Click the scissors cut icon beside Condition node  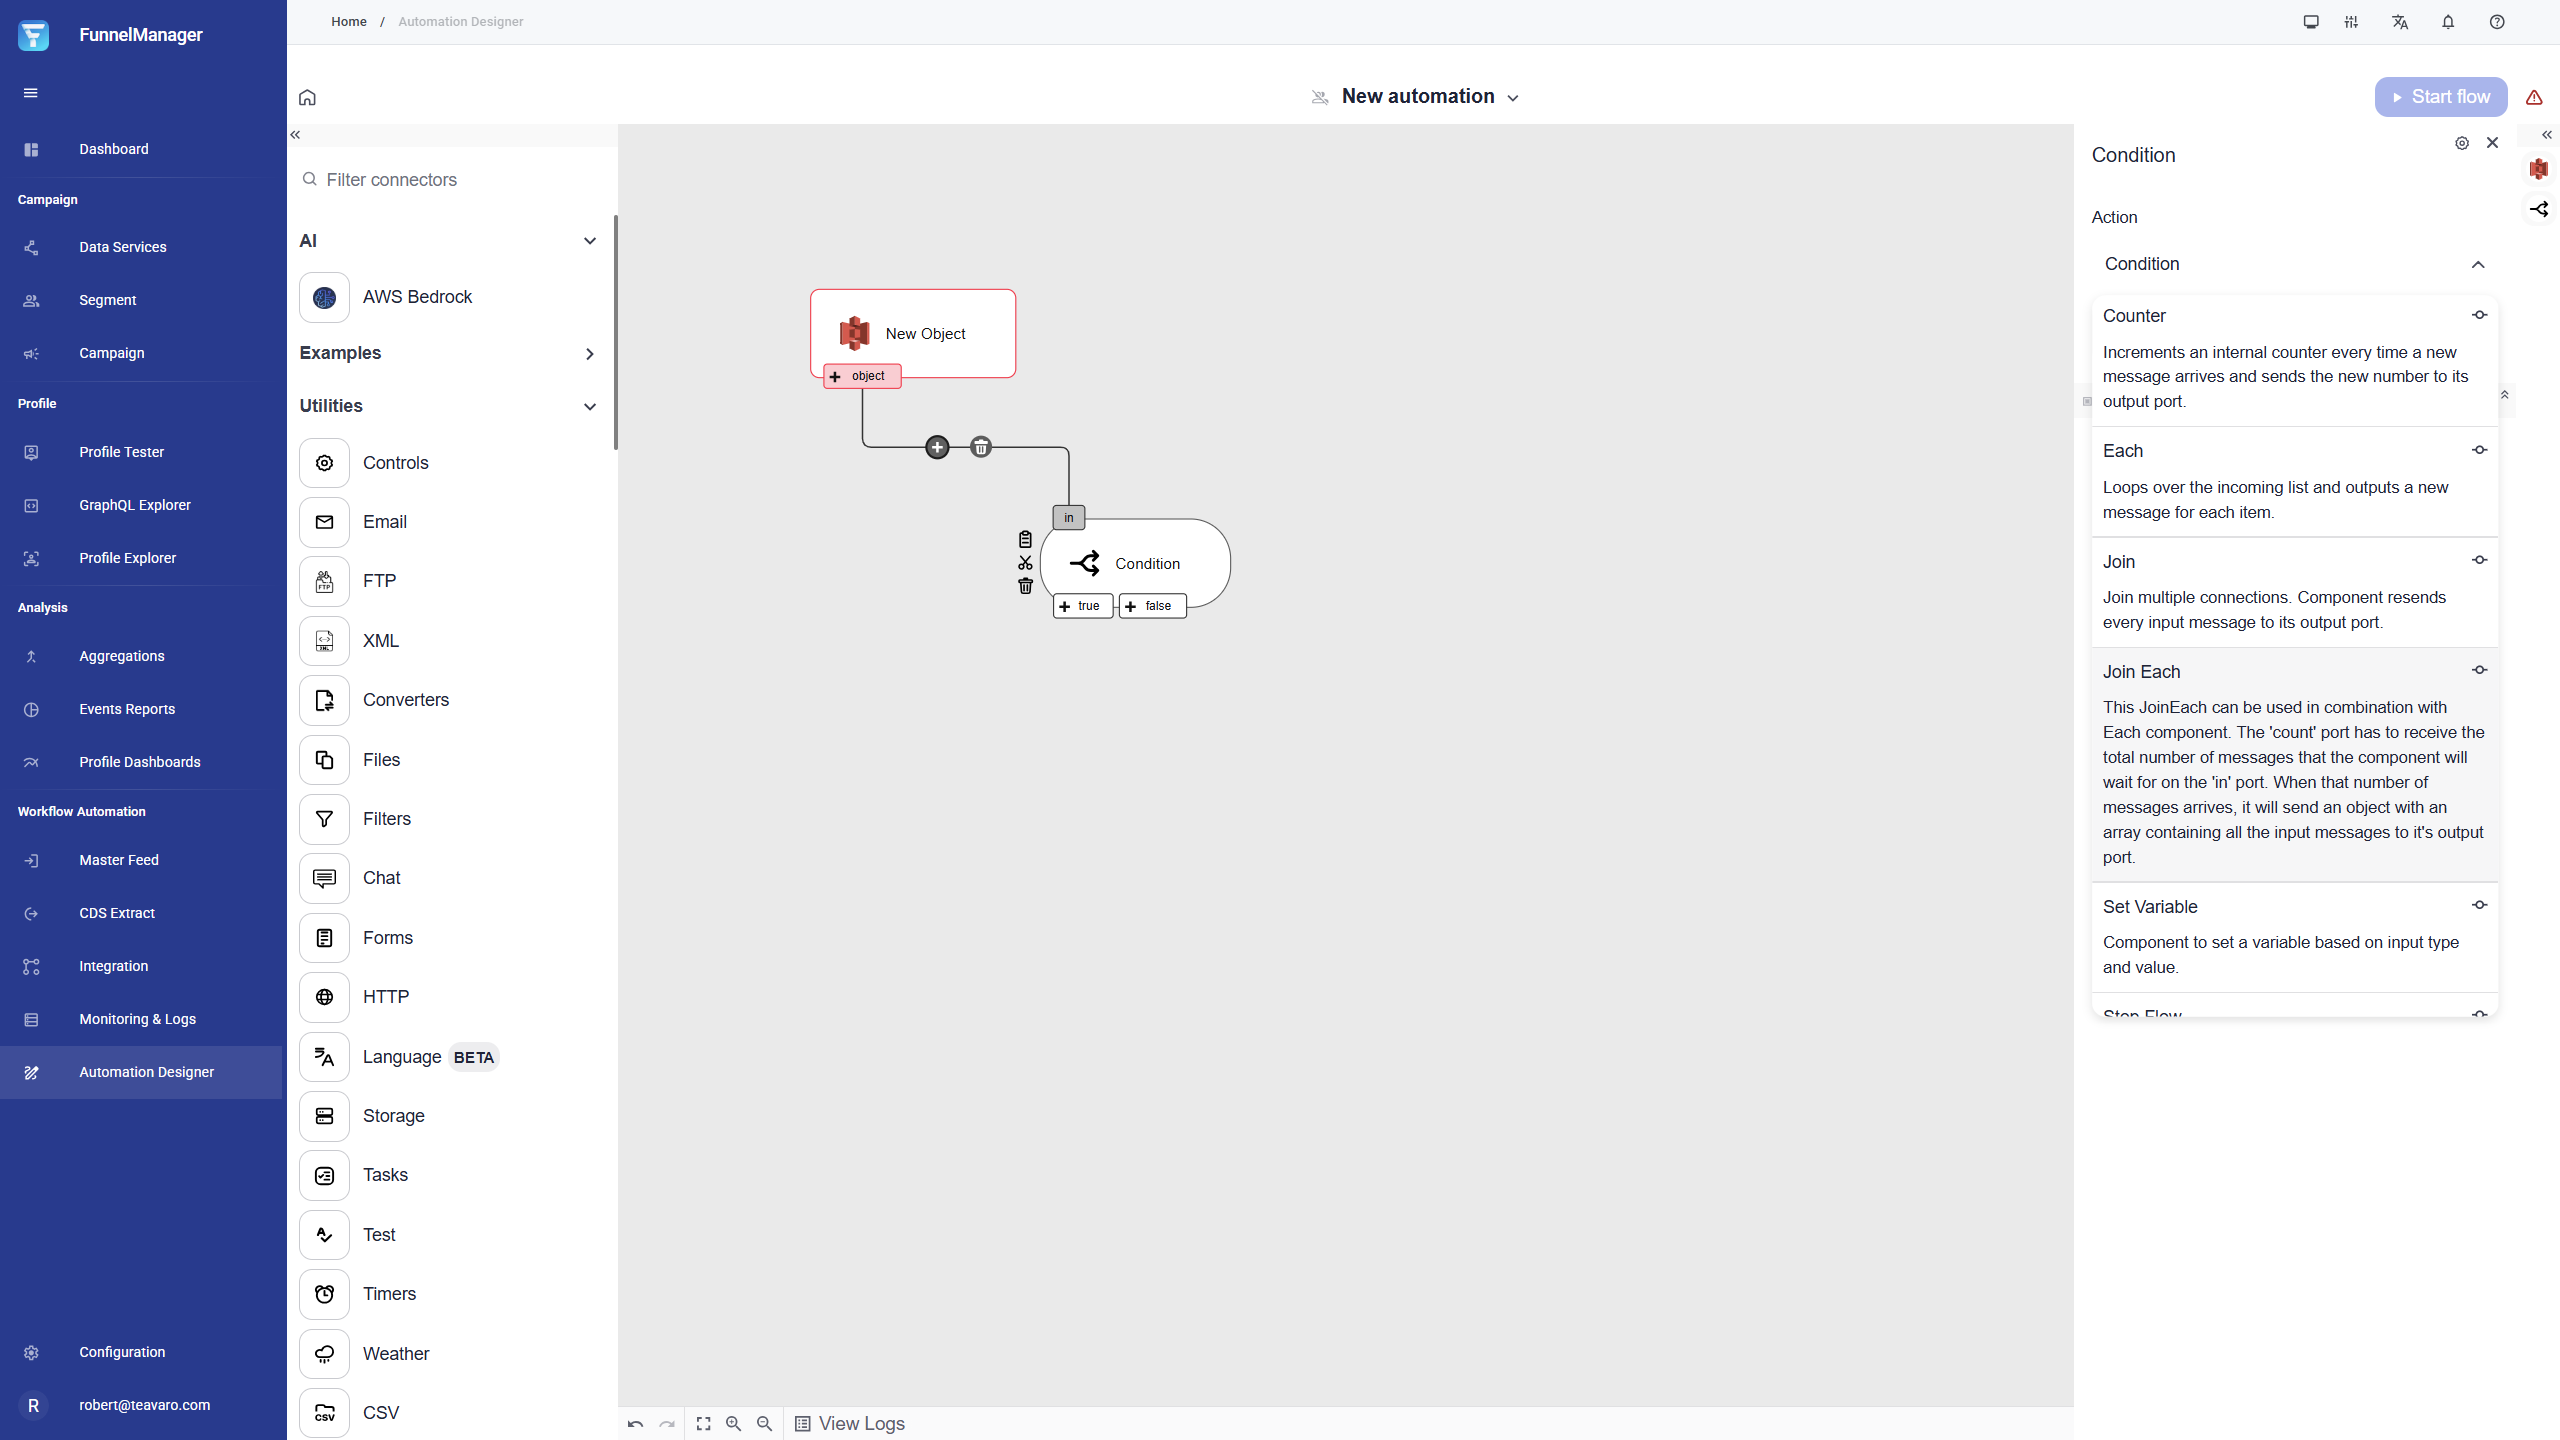click(1025, 563)
